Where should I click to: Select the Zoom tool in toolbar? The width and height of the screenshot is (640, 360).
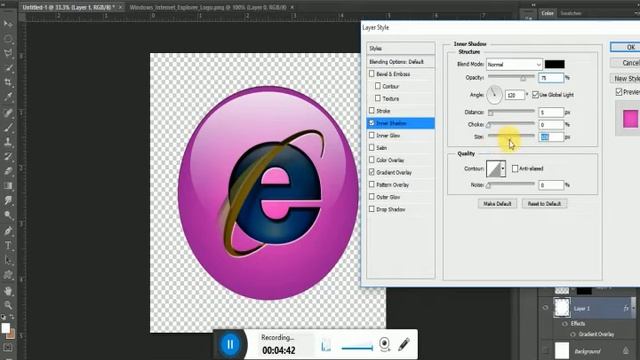click(8, 305)
